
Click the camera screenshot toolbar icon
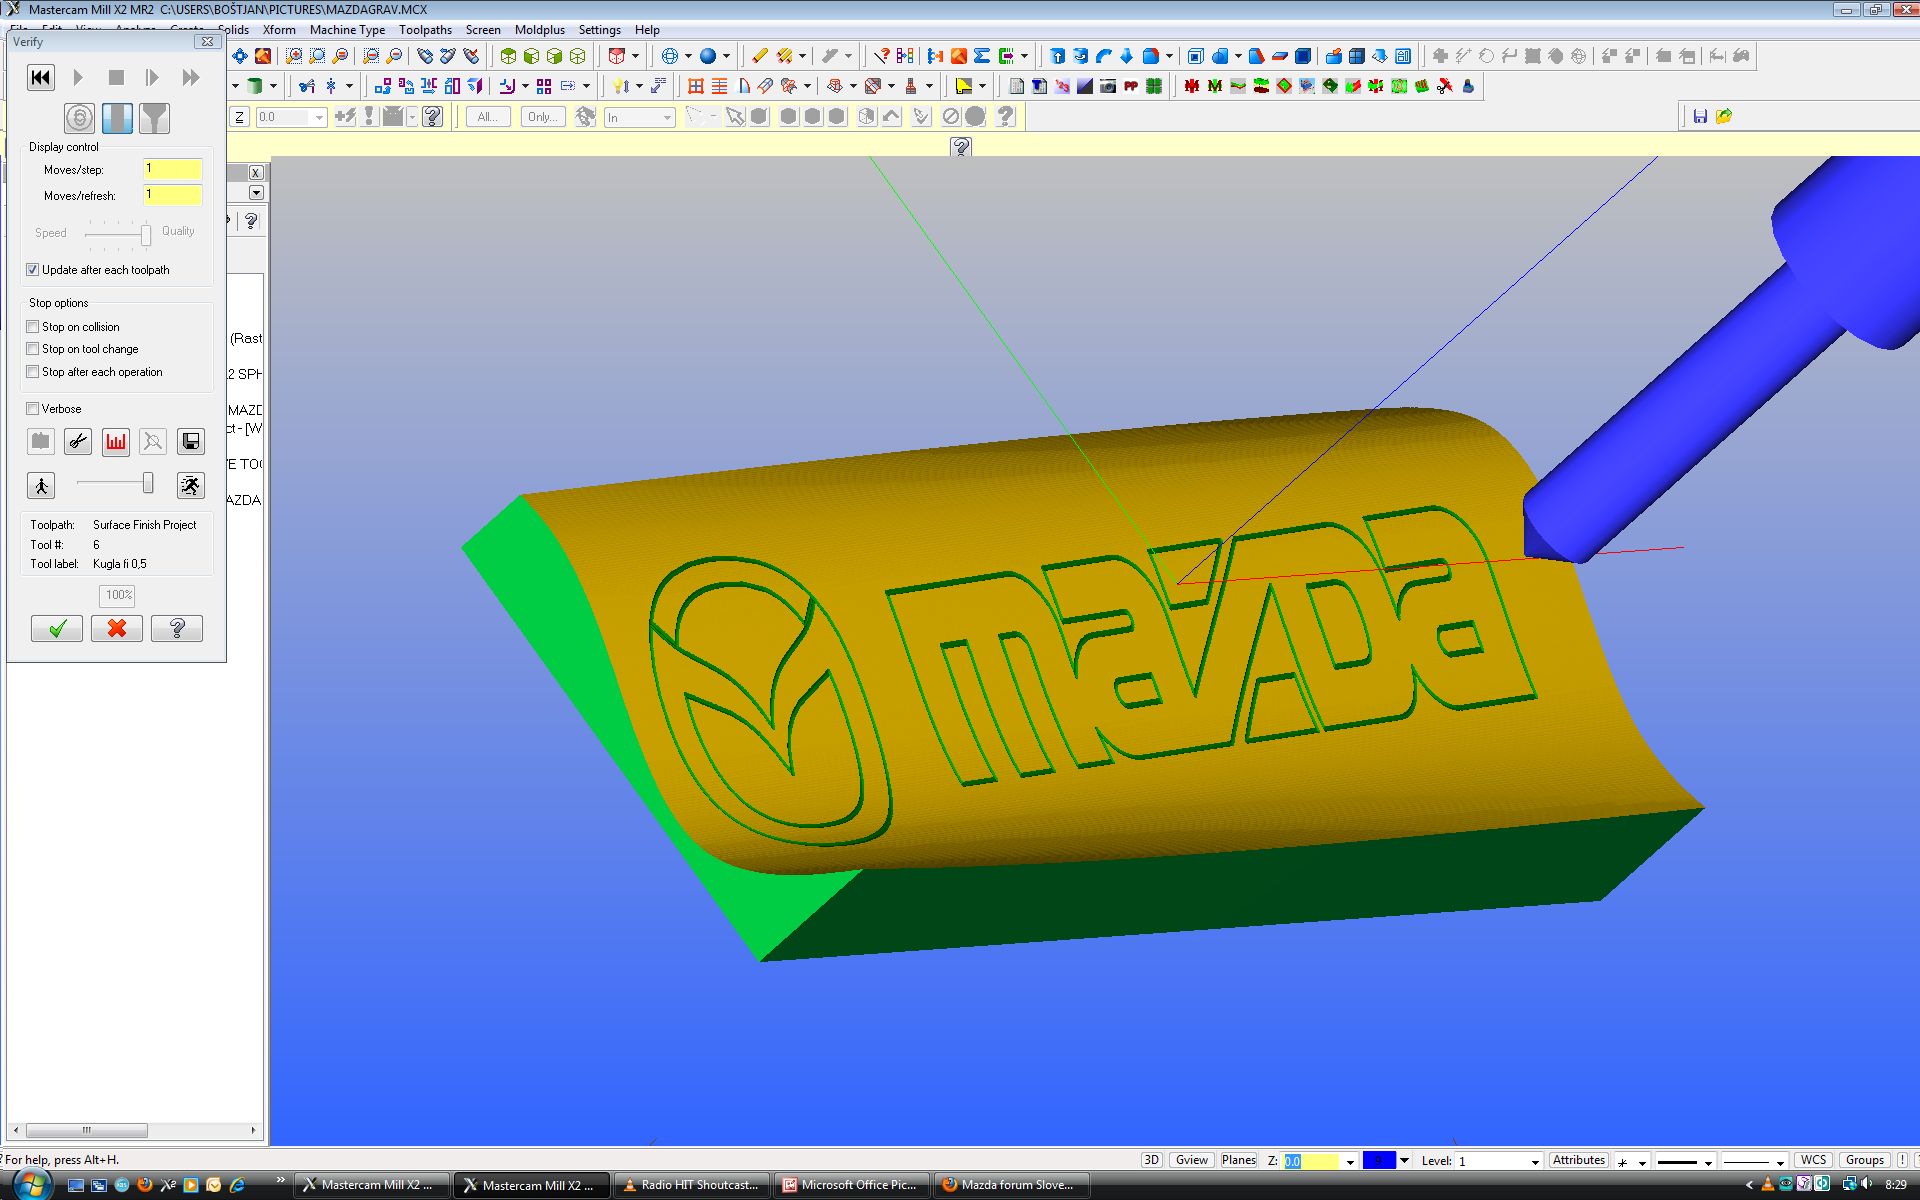pos(1108,86)
